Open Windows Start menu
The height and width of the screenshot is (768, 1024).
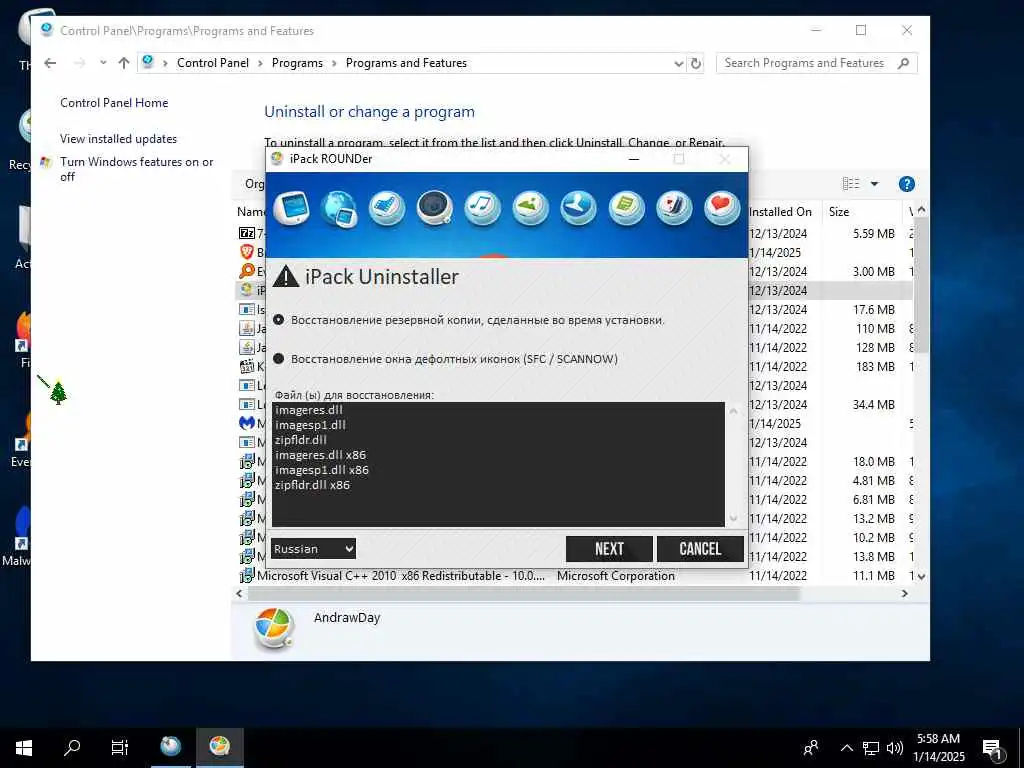point(24,748)
